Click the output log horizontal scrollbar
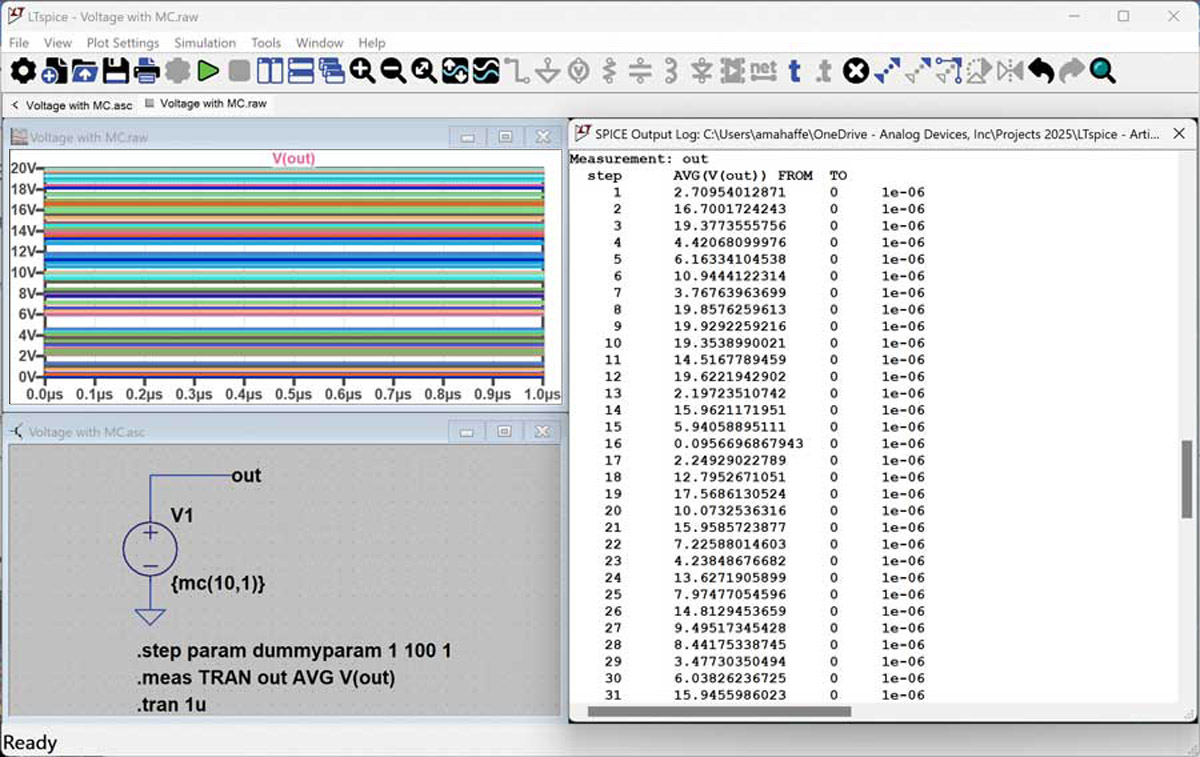The height and width of the screenshot is (757, 1200). (x=719, y=712)
